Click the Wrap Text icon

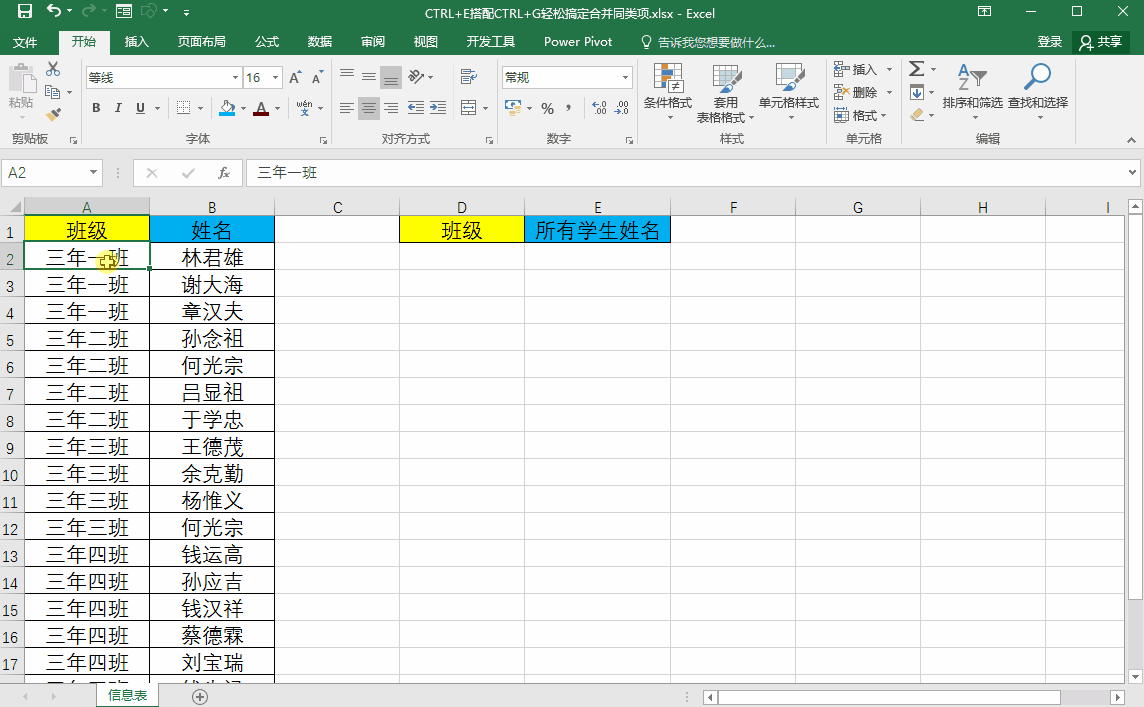click(x=469, y=77)
